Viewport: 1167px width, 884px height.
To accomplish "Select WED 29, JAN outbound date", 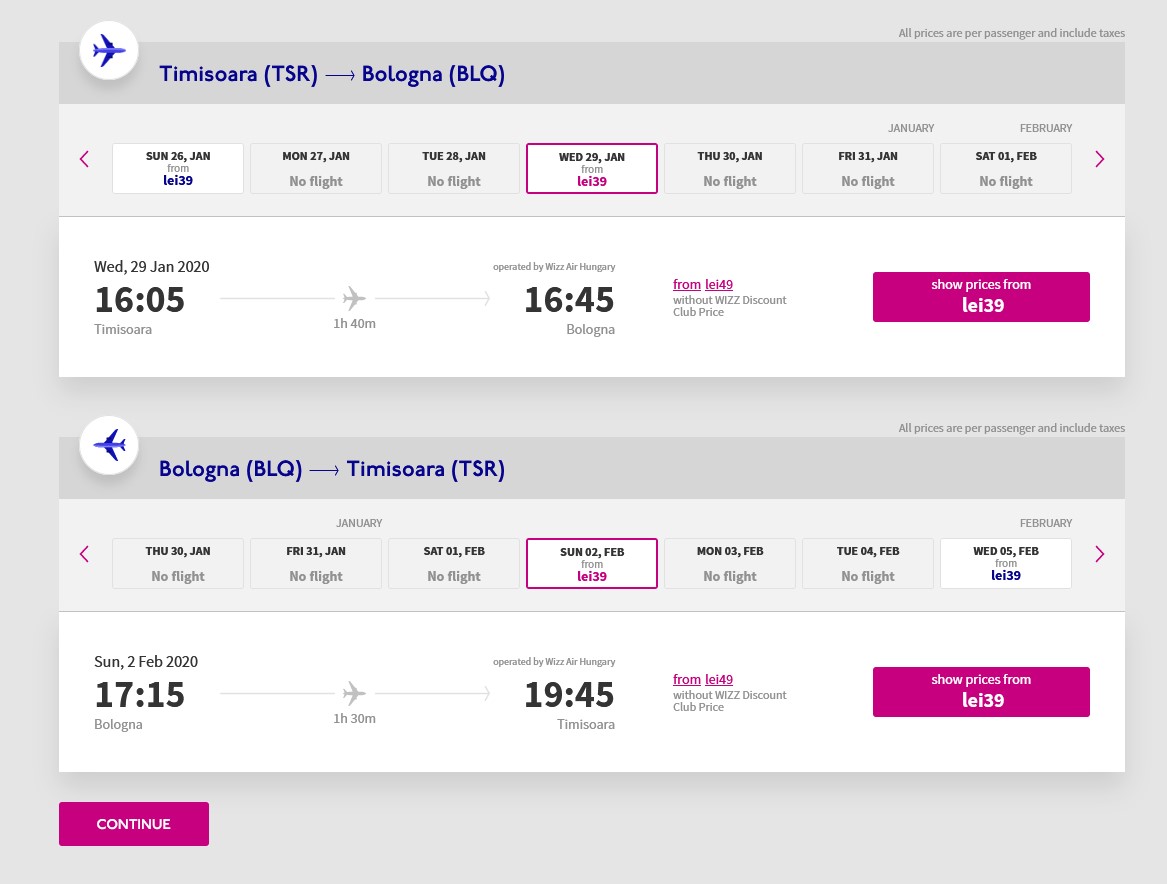I will [592, 168].
